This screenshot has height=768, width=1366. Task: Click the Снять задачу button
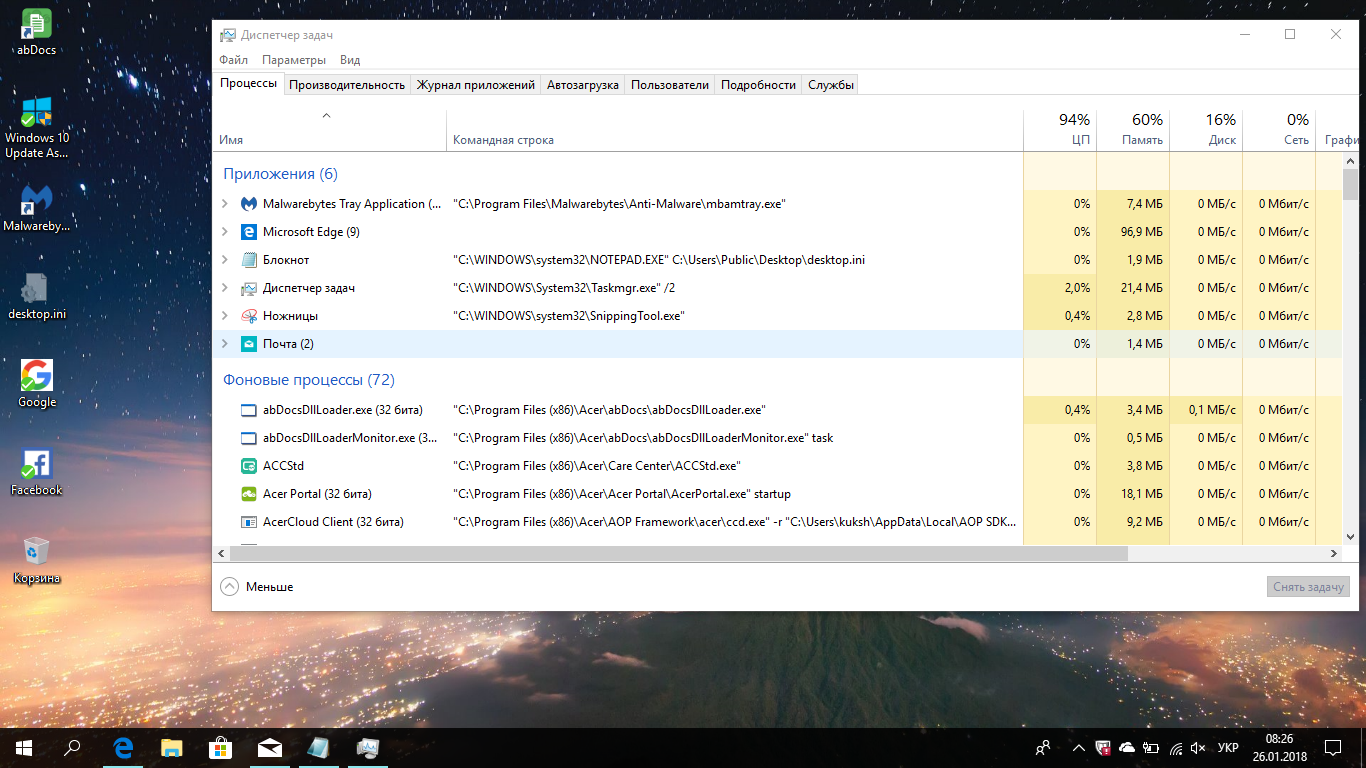point(1309,587)
